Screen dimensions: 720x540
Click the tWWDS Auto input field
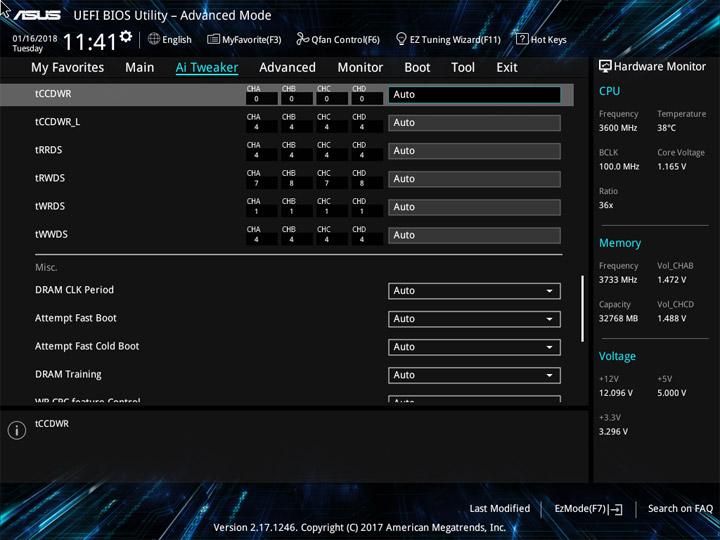pyautogui.click(x=474, y=235)
